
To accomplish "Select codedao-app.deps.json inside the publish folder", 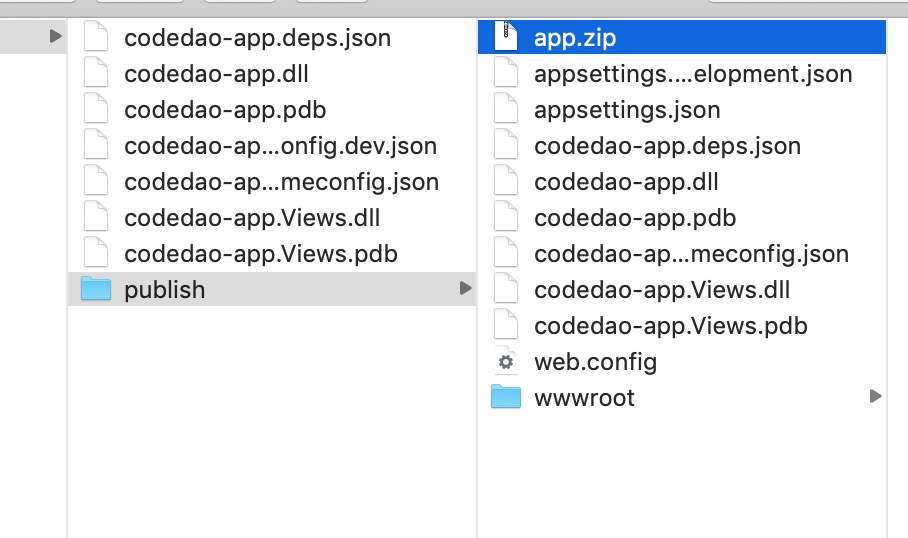I will point(667,146).
